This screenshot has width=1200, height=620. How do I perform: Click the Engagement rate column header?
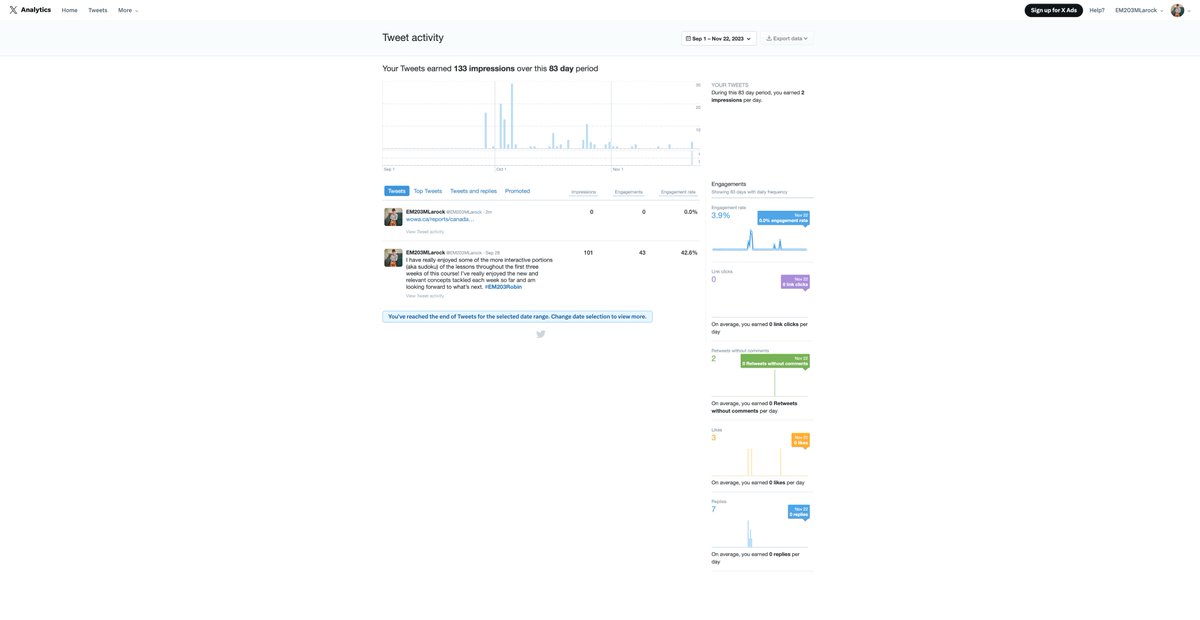coord(678,192)
